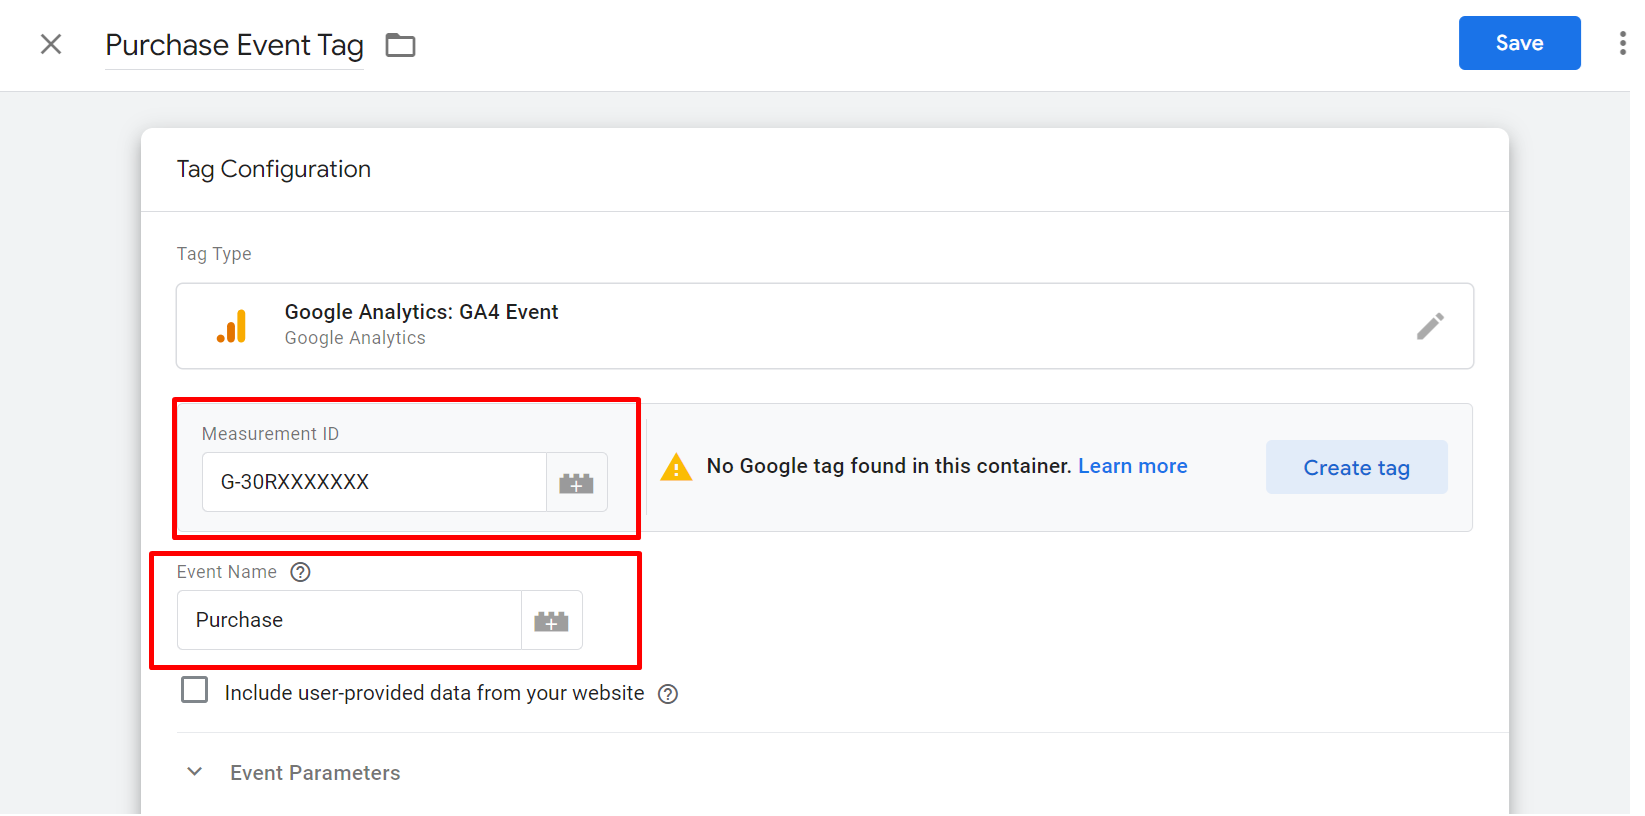
Task: Click the Google Analytics logo icon
Action: point(232,326)
